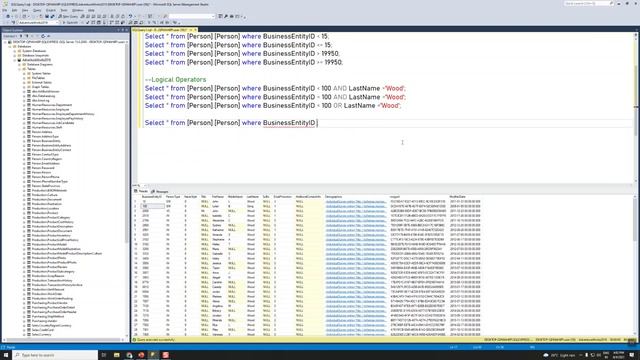640x360 pixels.
Task: Open the available databases dropdown
Action: click(38, 23)
